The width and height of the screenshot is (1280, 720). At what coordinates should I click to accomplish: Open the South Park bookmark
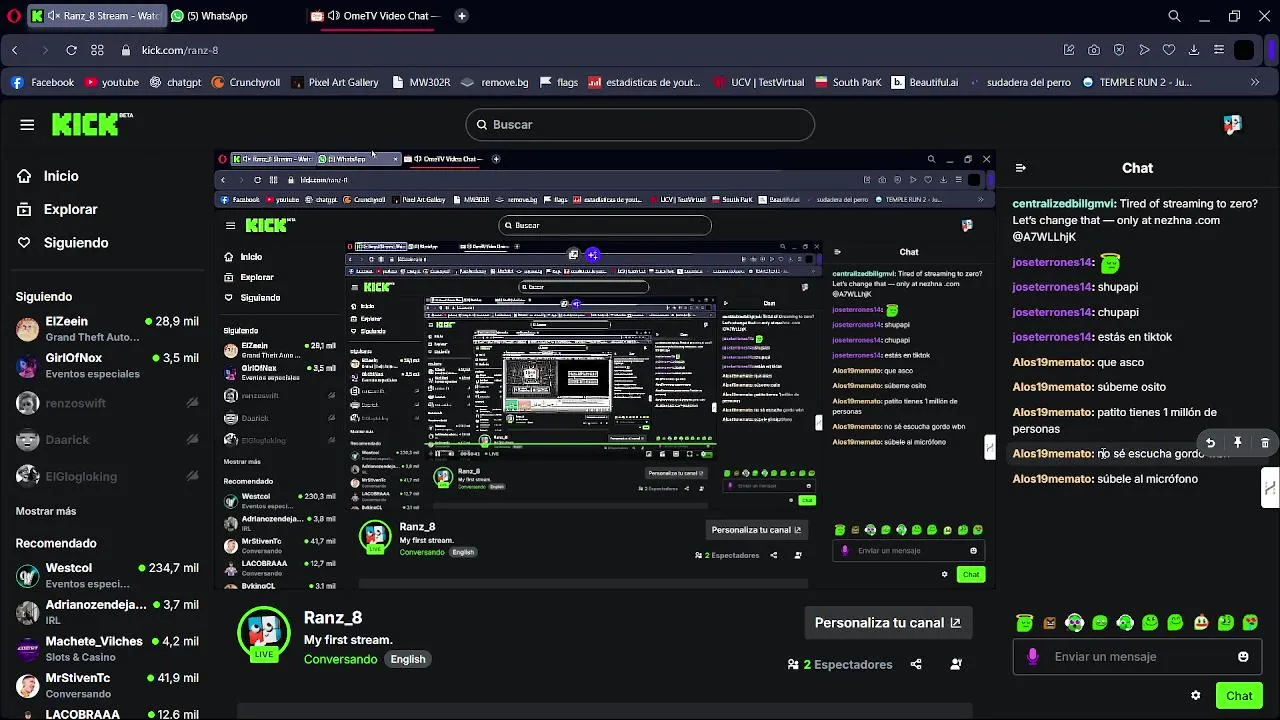pyautogui.click(x=849, y=82)
